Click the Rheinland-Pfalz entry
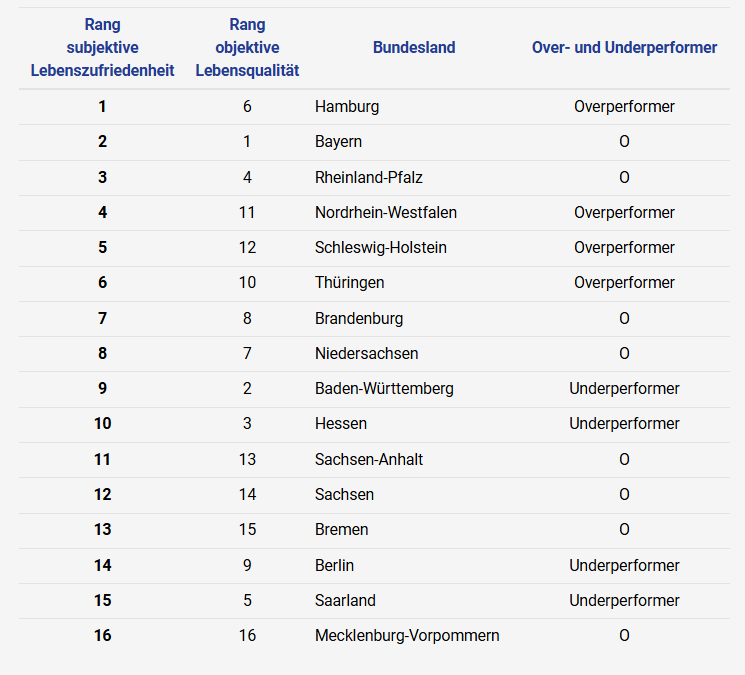745x675 pixels. (x=369, y=177)
